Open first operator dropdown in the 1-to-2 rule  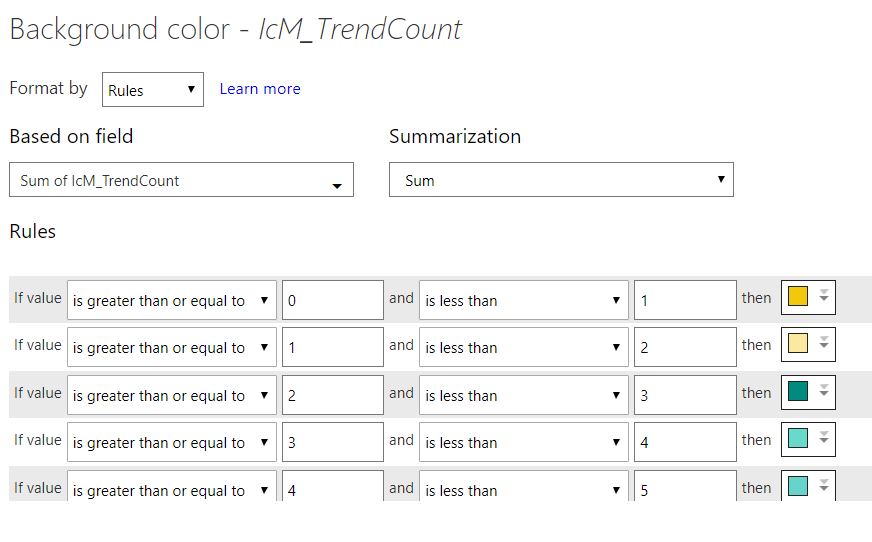tap(172, 347)
